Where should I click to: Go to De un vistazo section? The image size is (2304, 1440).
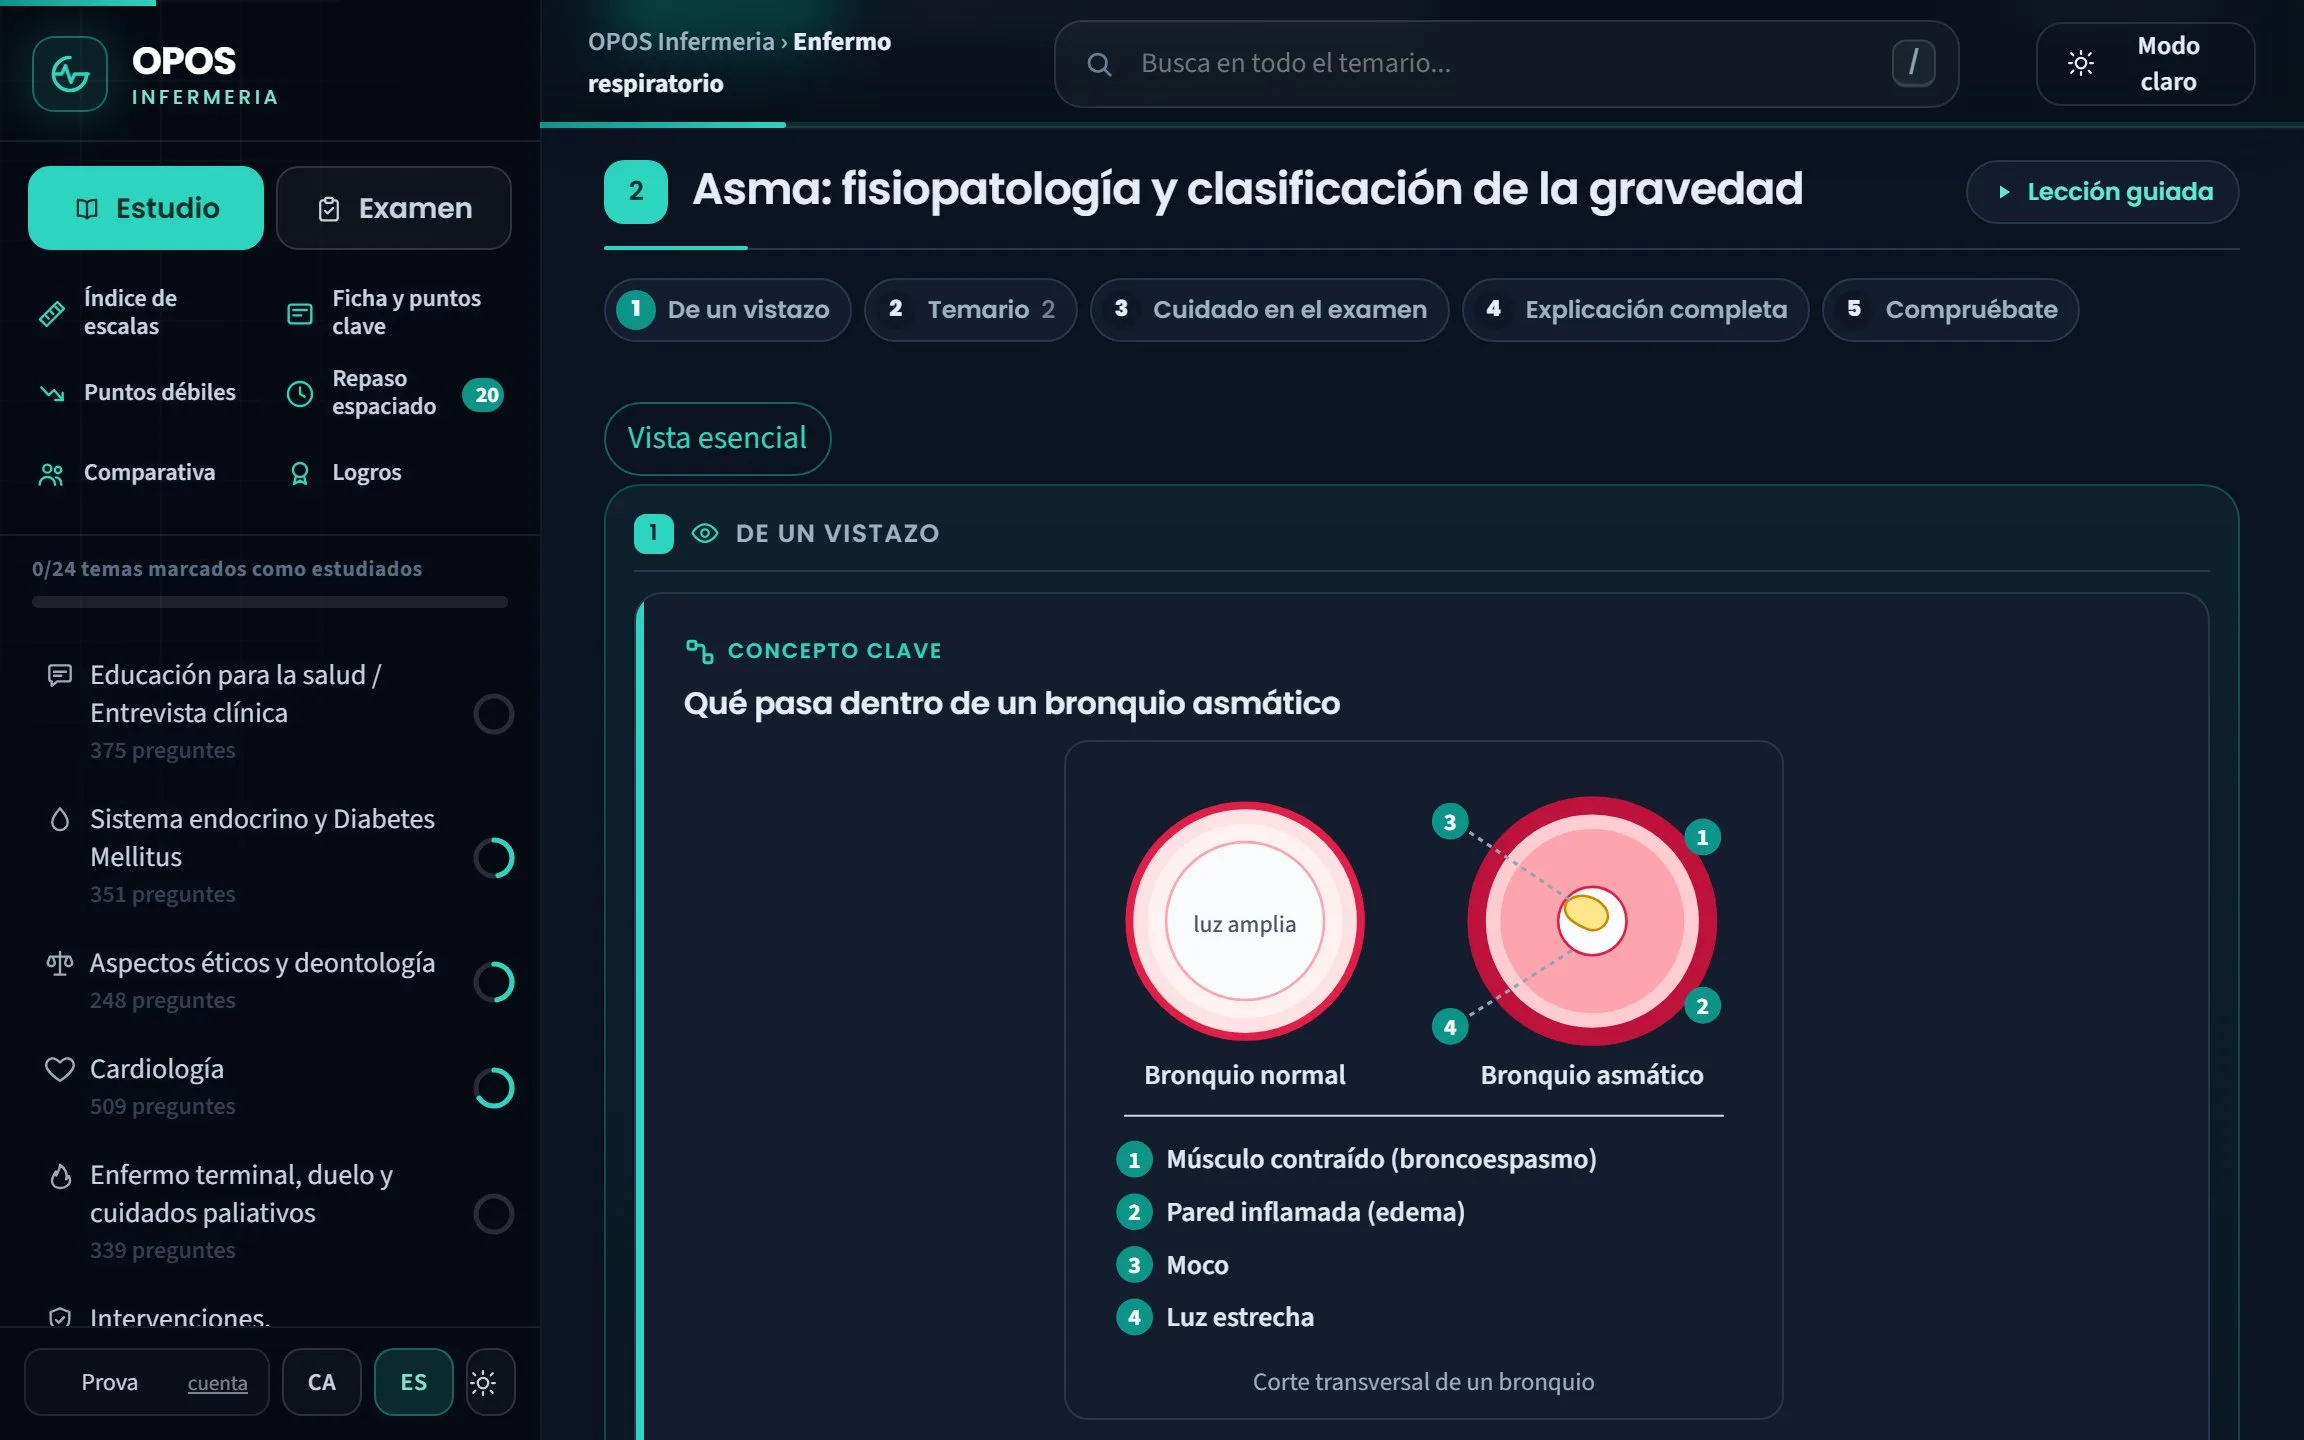tap(727, 310)
